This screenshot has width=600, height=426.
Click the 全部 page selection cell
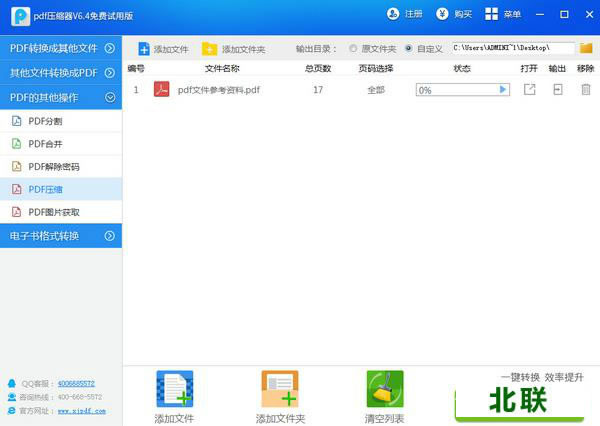coord(376,90)
